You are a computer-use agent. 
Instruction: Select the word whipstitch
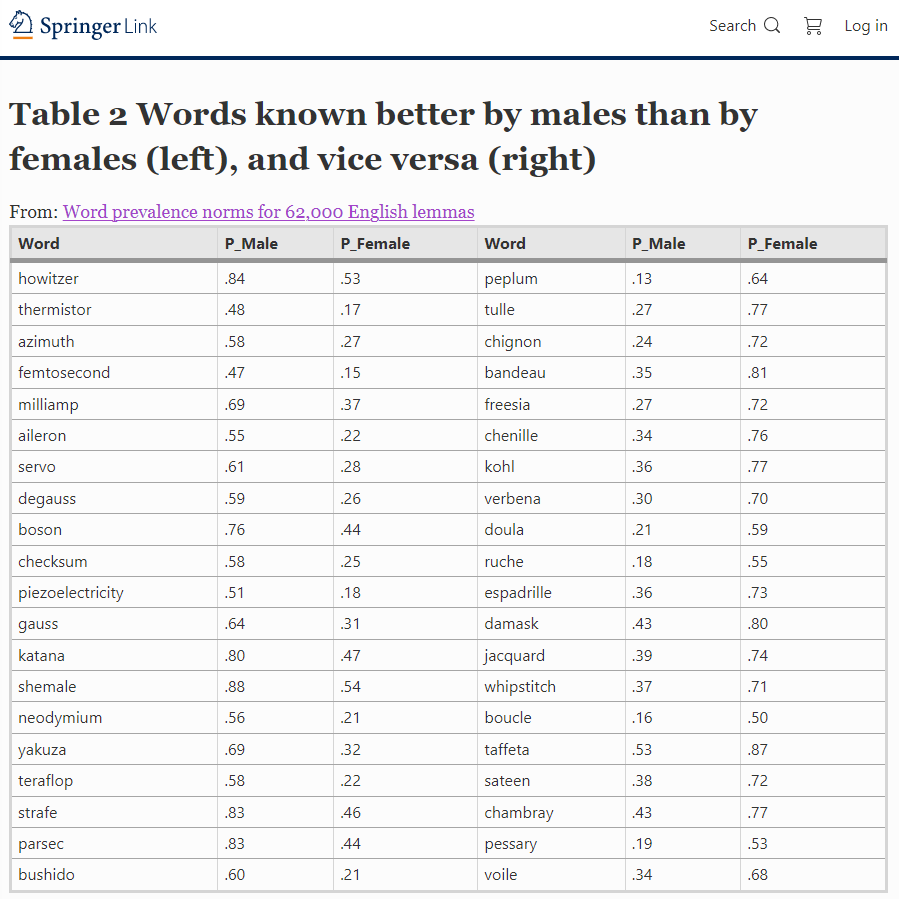(x=520, y=687)
